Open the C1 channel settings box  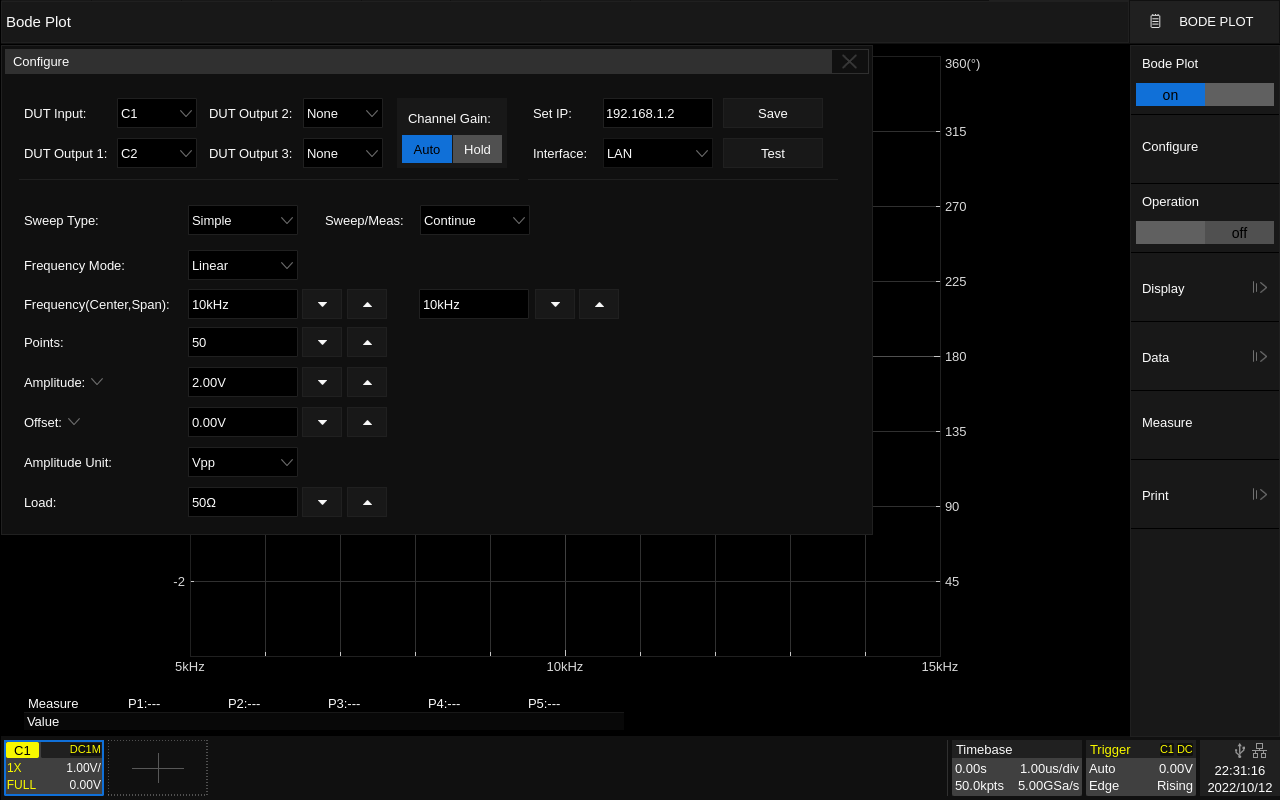pyautogui.click(x=54, y=767)
